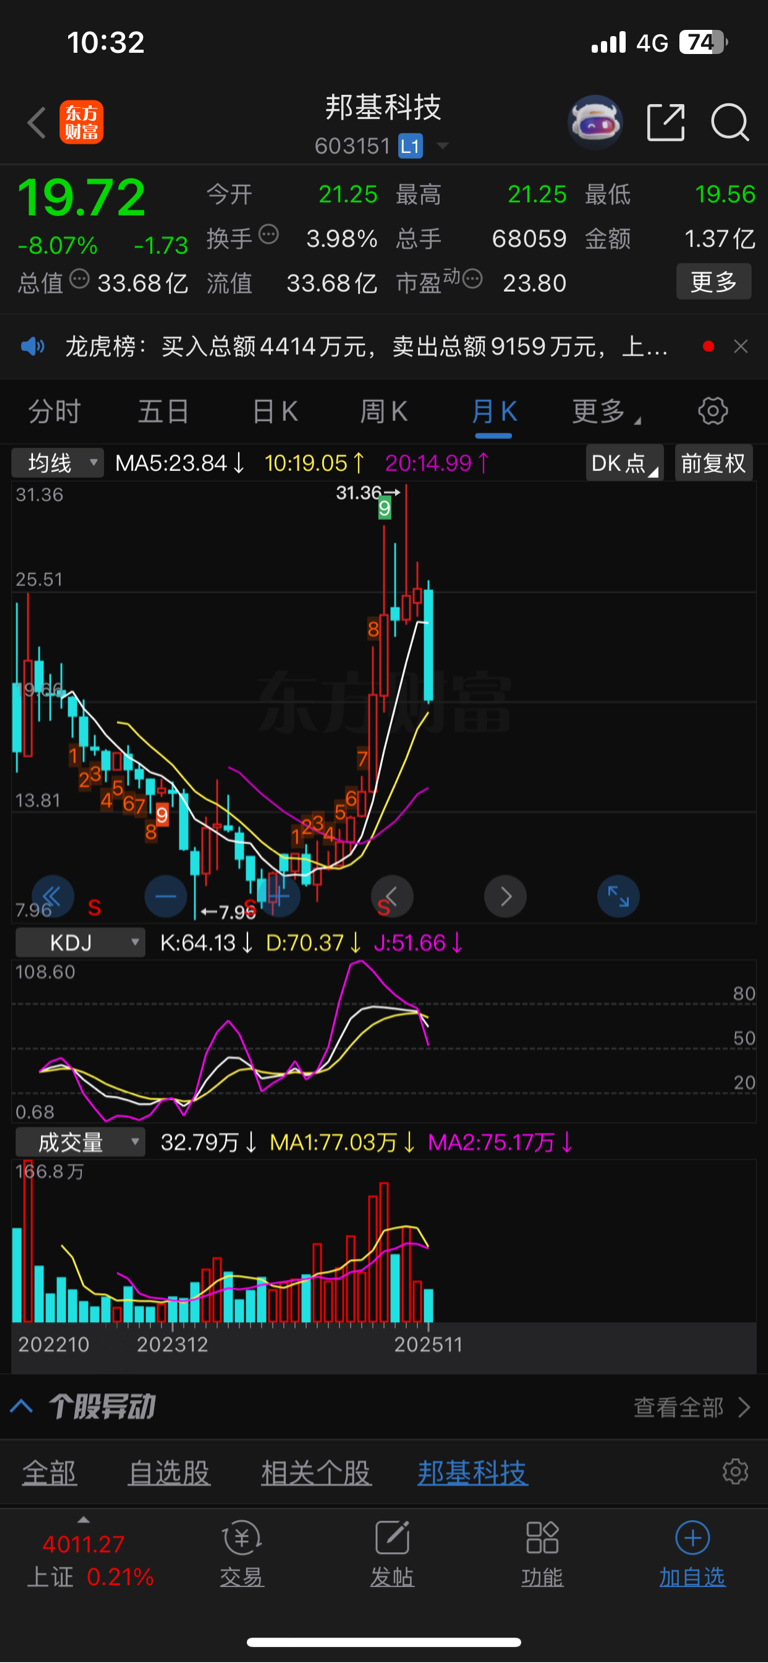Dismiss the 龙虎榜 notice banner
768x1663 pixels.
coord(741,346)
